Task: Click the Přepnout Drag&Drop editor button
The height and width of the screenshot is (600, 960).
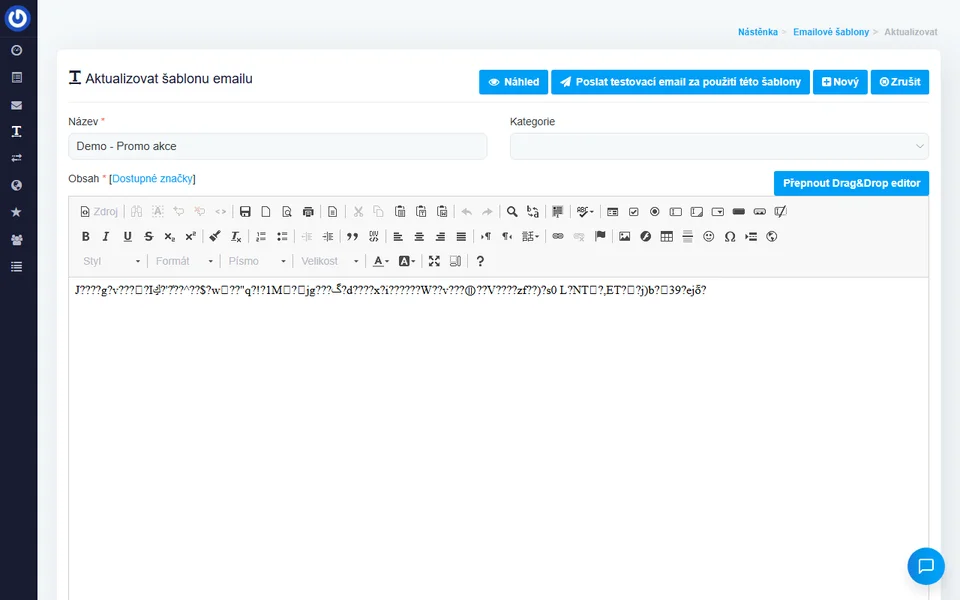Action: [851, 183]
